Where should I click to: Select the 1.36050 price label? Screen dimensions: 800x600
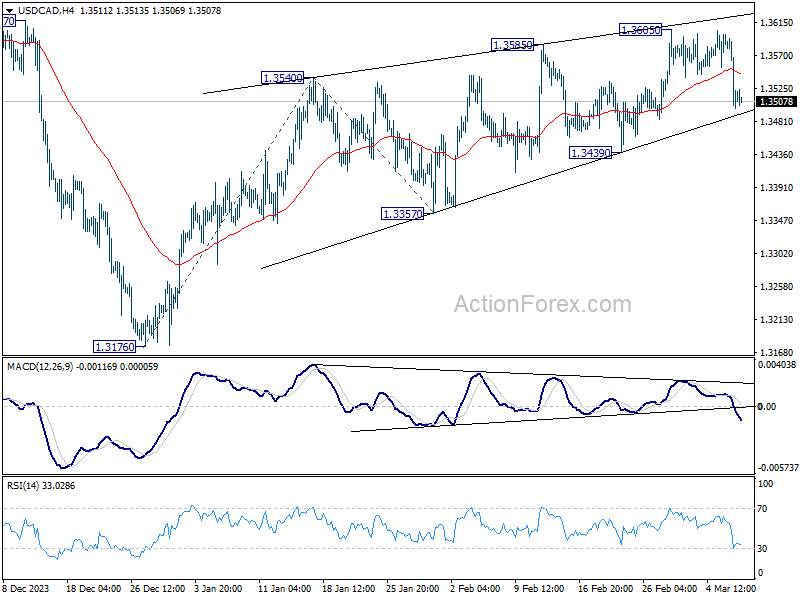(x=640, y=30)
